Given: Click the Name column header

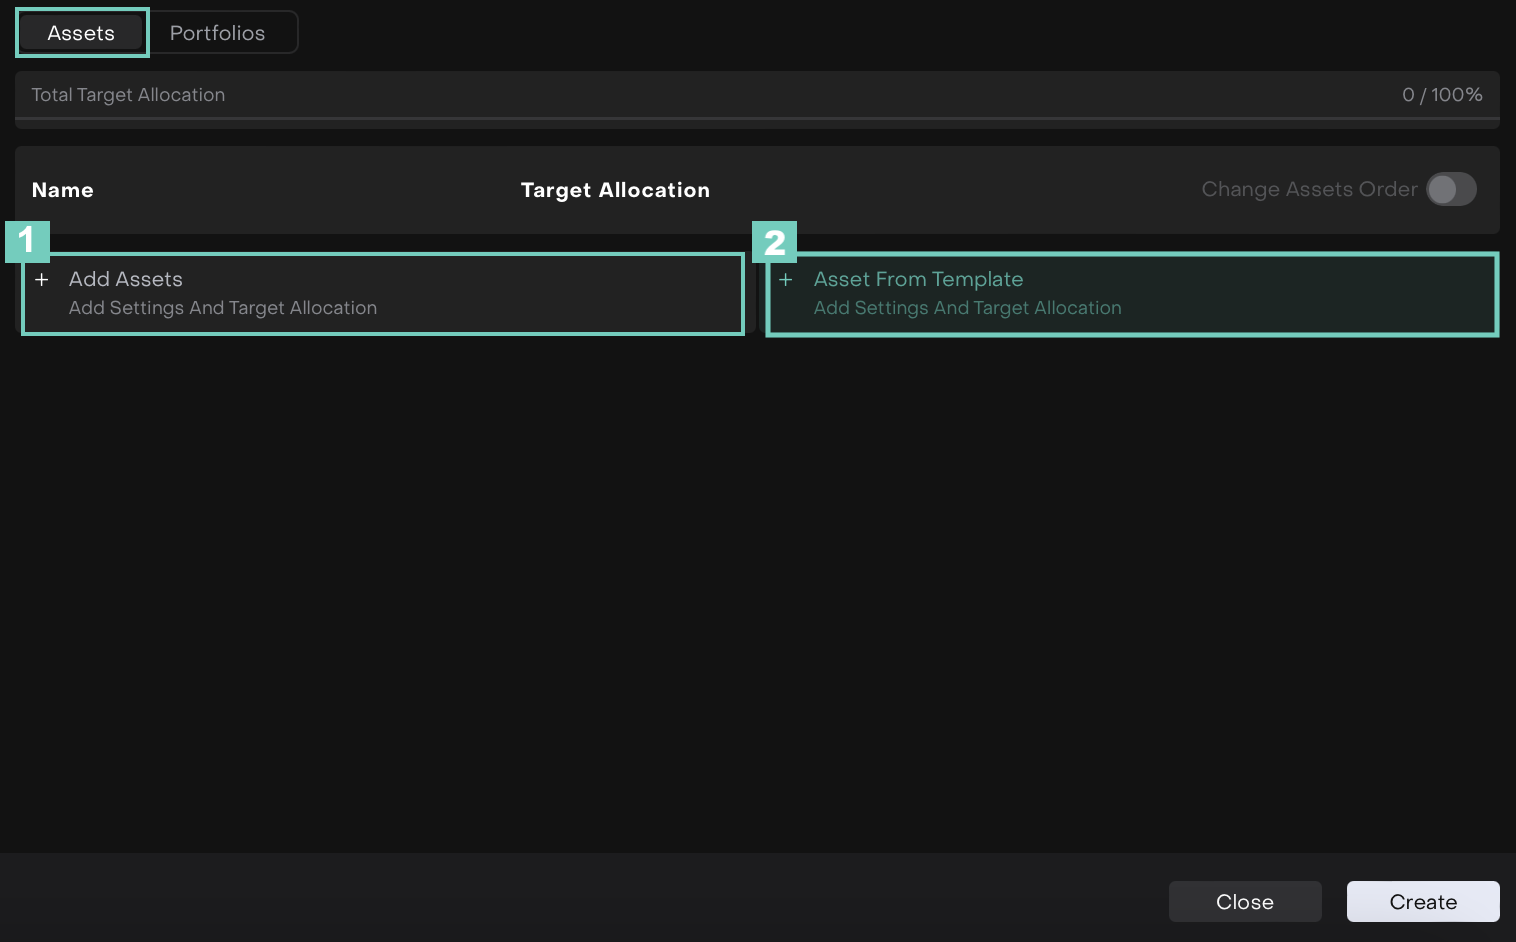Looking at the screenshot, I should coord(62,190).
